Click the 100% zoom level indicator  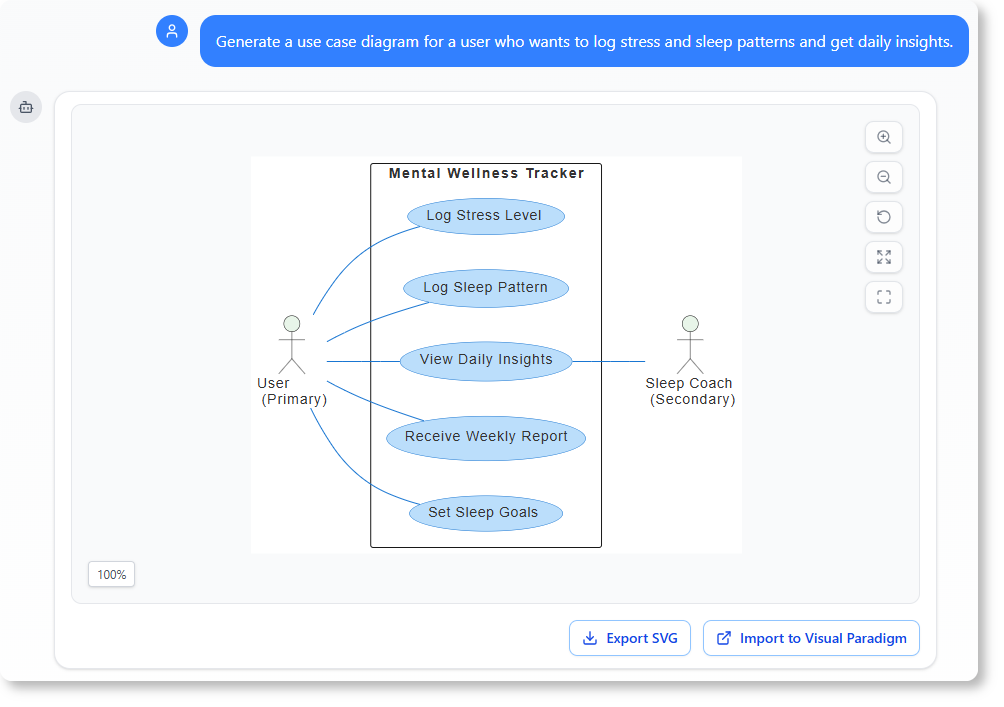tap(111, 575)
